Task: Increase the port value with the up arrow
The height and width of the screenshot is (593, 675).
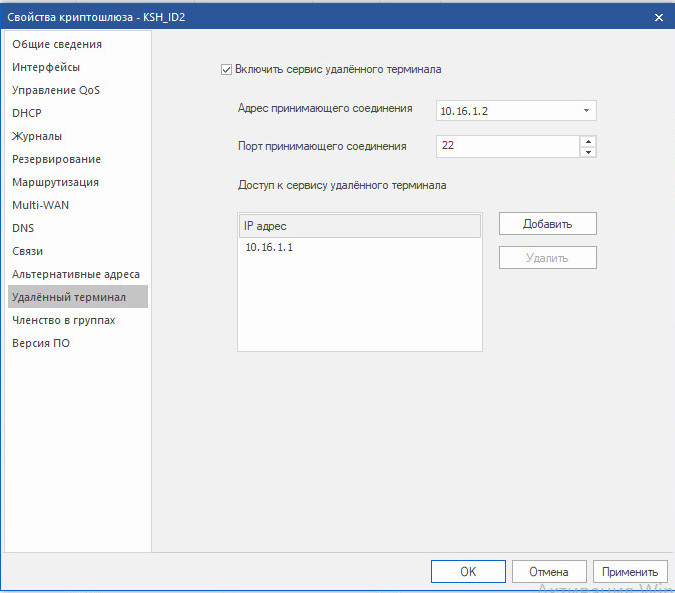Action: tap(588, 142)
